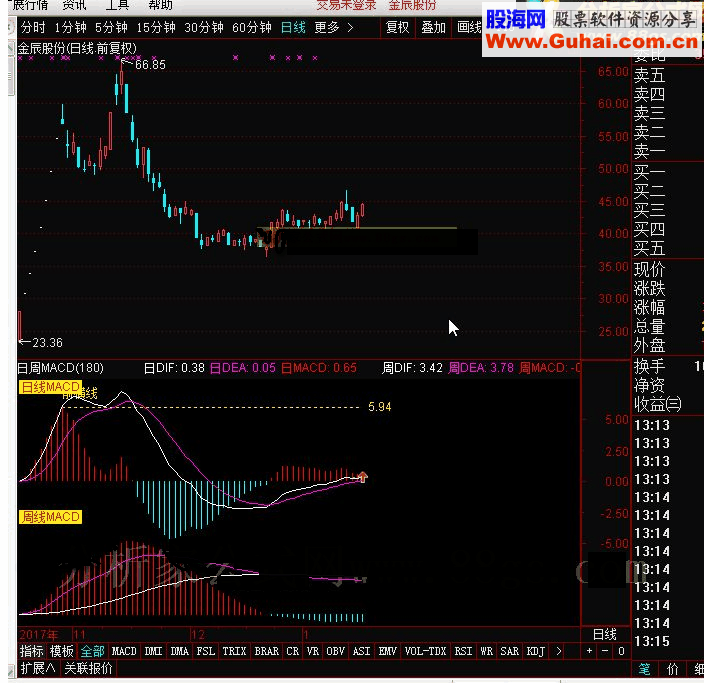Choose the BRAR indicator
The width and height of the screenshot is (704, 683).
[267, 651]
